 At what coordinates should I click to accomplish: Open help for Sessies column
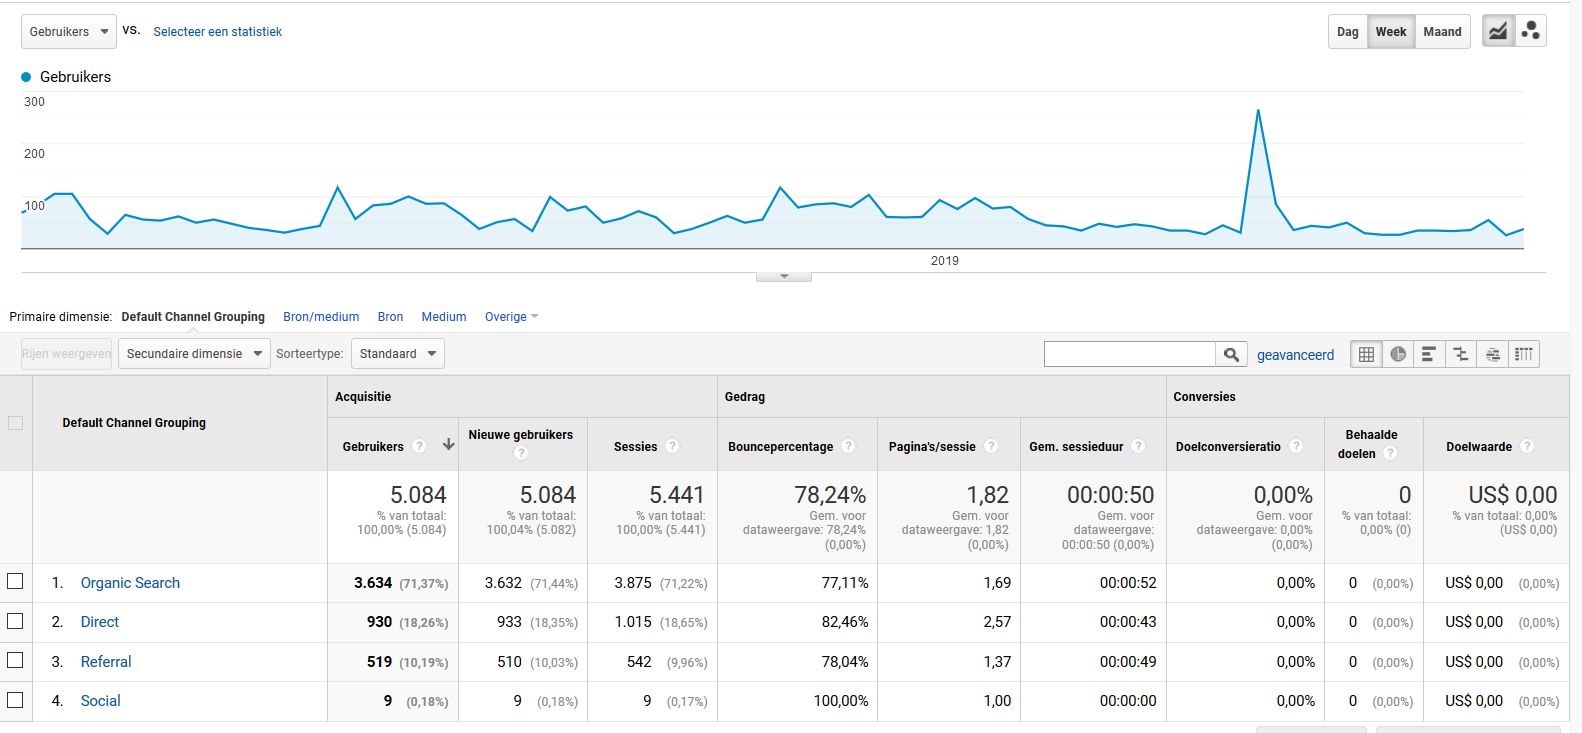[x=672, y=446]
